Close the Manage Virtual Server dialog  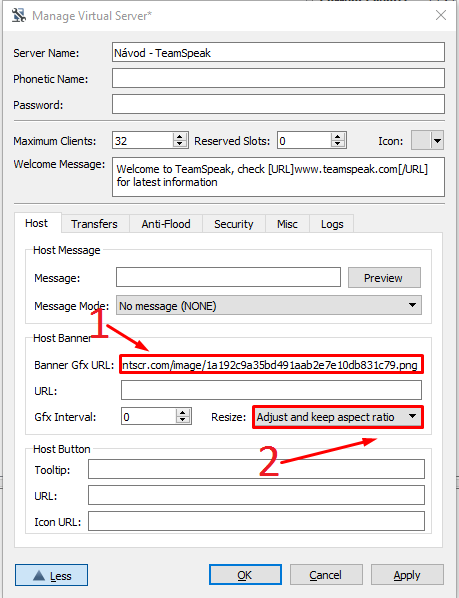pyautogui.click(x=441, y=15)
